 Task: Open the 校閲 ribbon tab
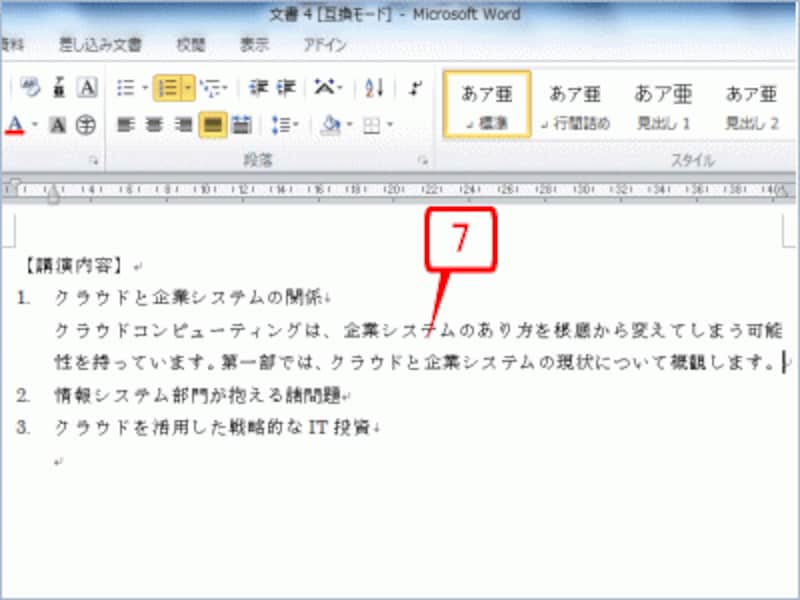[190, 45]
